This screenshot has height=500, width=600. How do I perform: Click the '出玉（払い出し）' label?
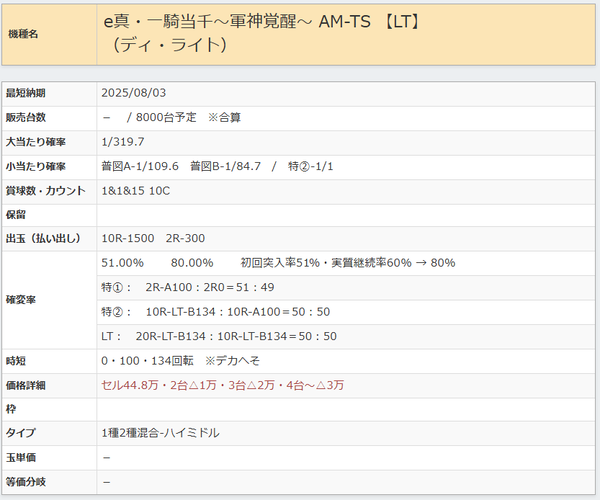pos(43,238)
